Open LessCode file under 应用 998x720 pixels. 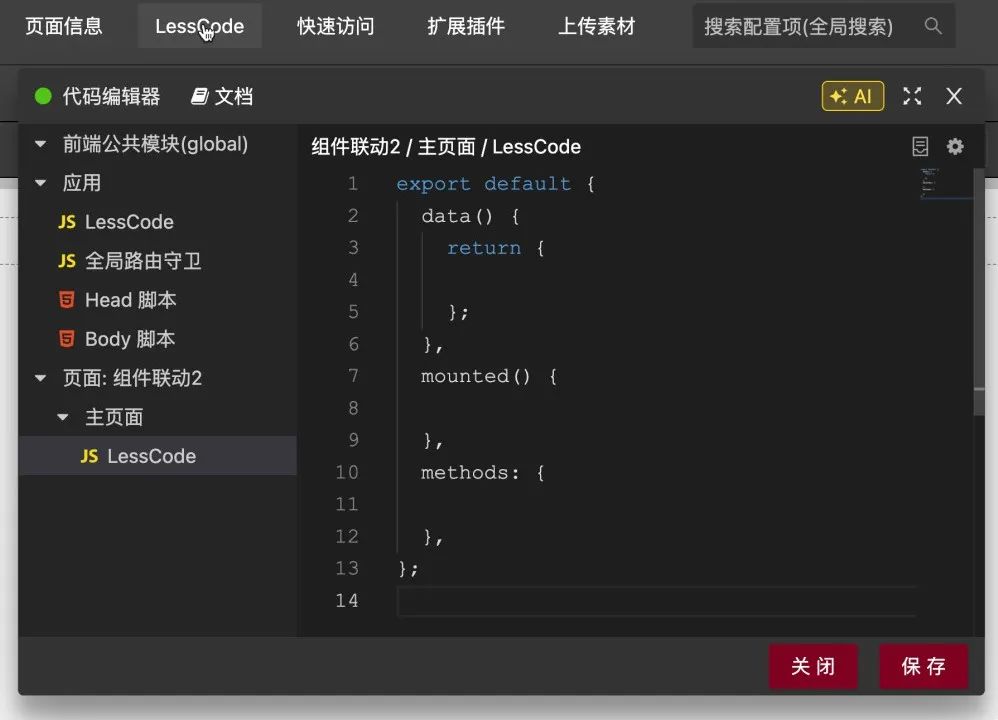[x=129, y=222]
